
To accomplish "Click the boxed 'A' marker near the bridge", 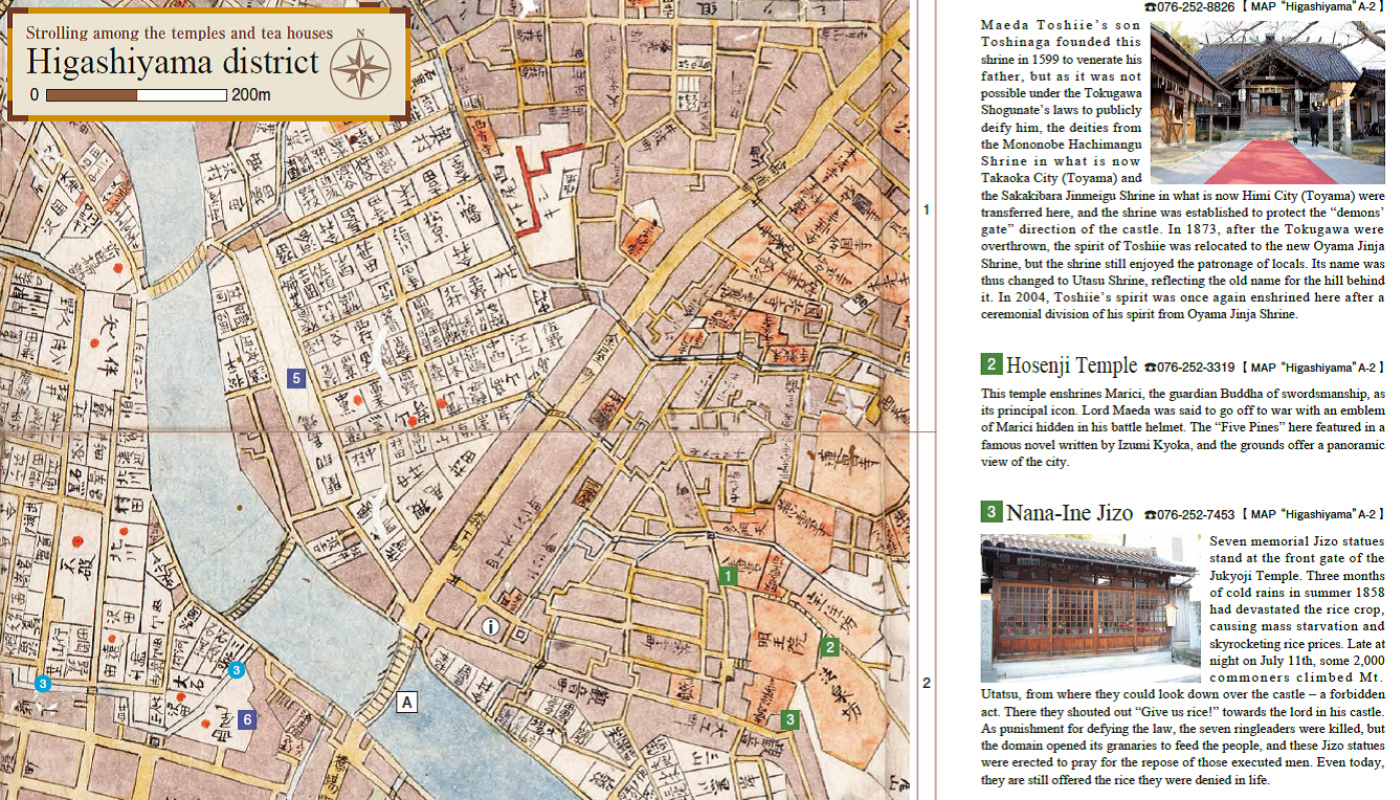I will pyautogui.click(x=407, y=702).
